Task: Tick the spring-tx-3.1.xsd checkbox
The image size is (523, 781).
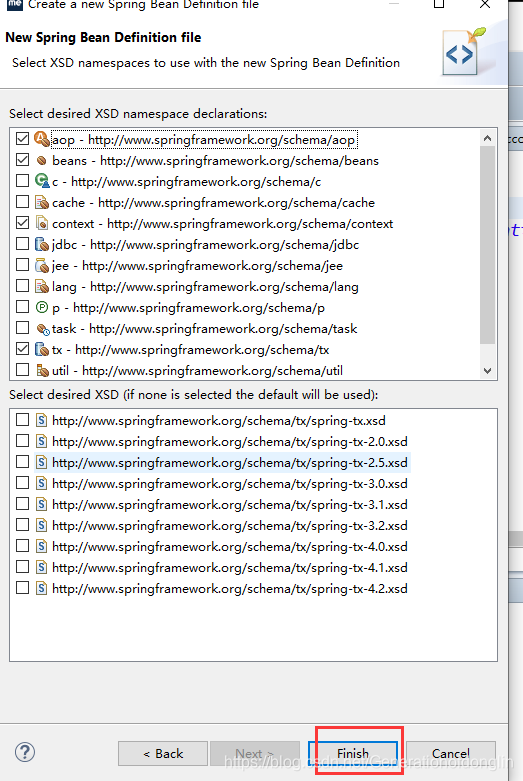Action: coord(22,504)
